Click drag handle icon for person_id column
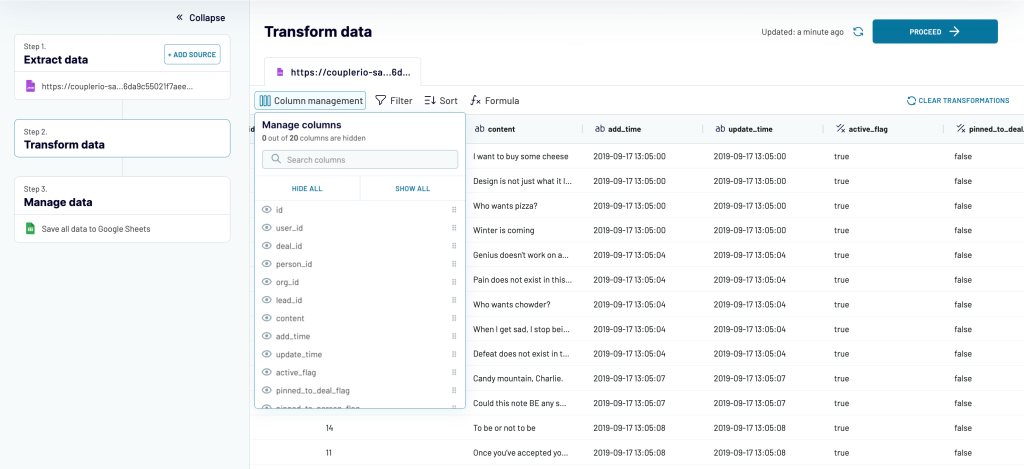Screen dimensions: 1024x469 (x=454, y=264)
